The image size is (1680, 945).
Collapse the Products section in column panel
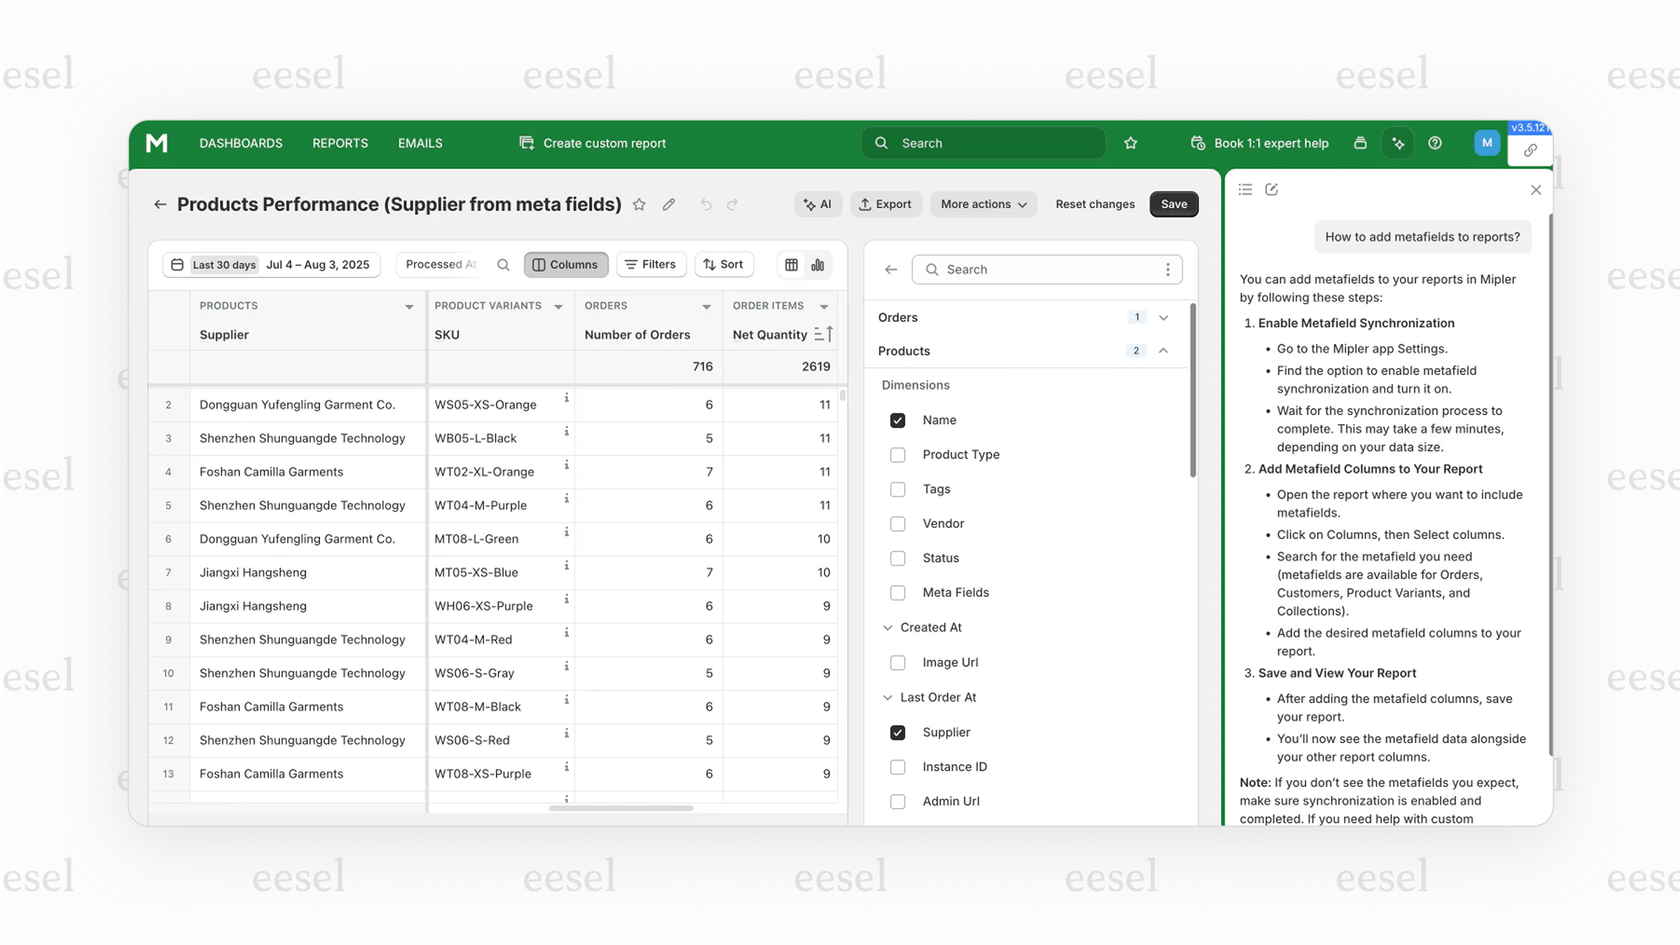[1162, 351]
